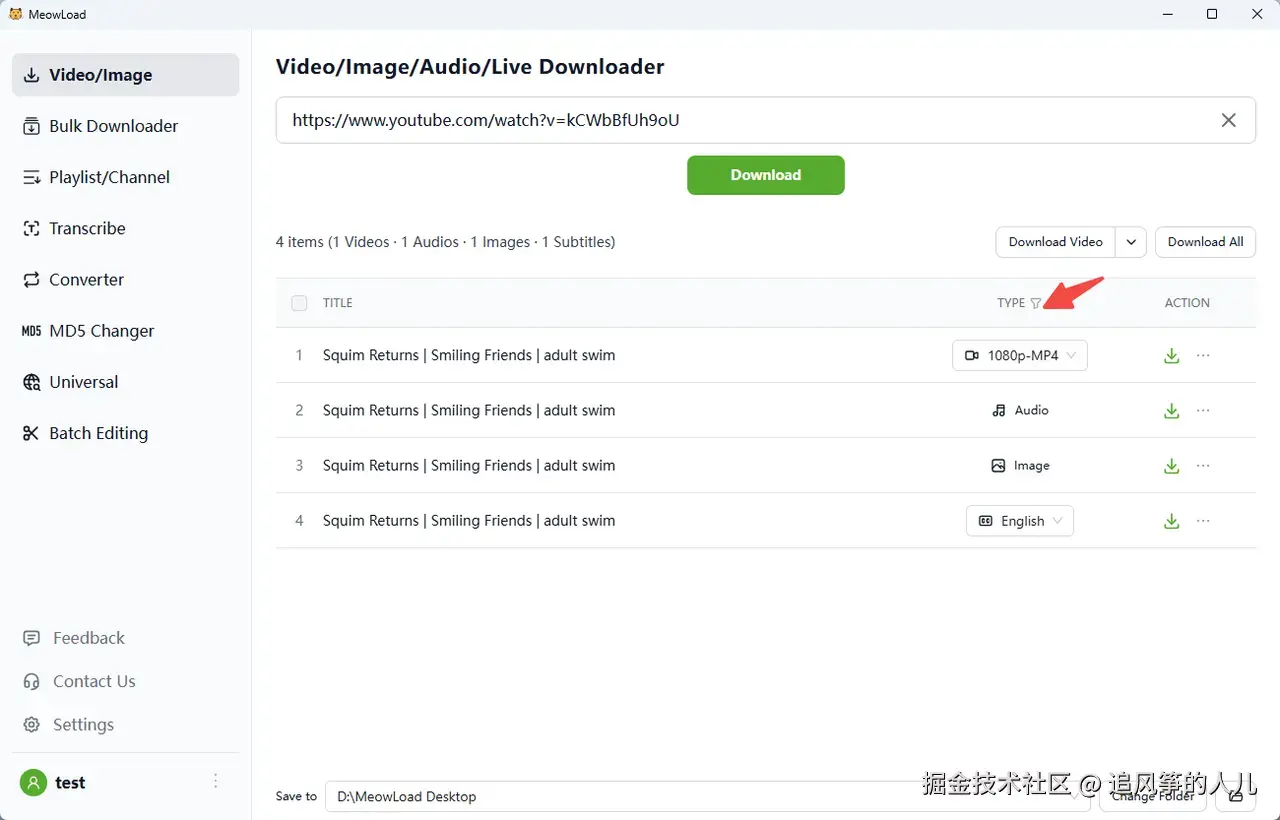The width and height of the screenshot is (1280, 820).
Task: Click the ACTION column header
Action: pyautogui.click(x=1187, y=303)
